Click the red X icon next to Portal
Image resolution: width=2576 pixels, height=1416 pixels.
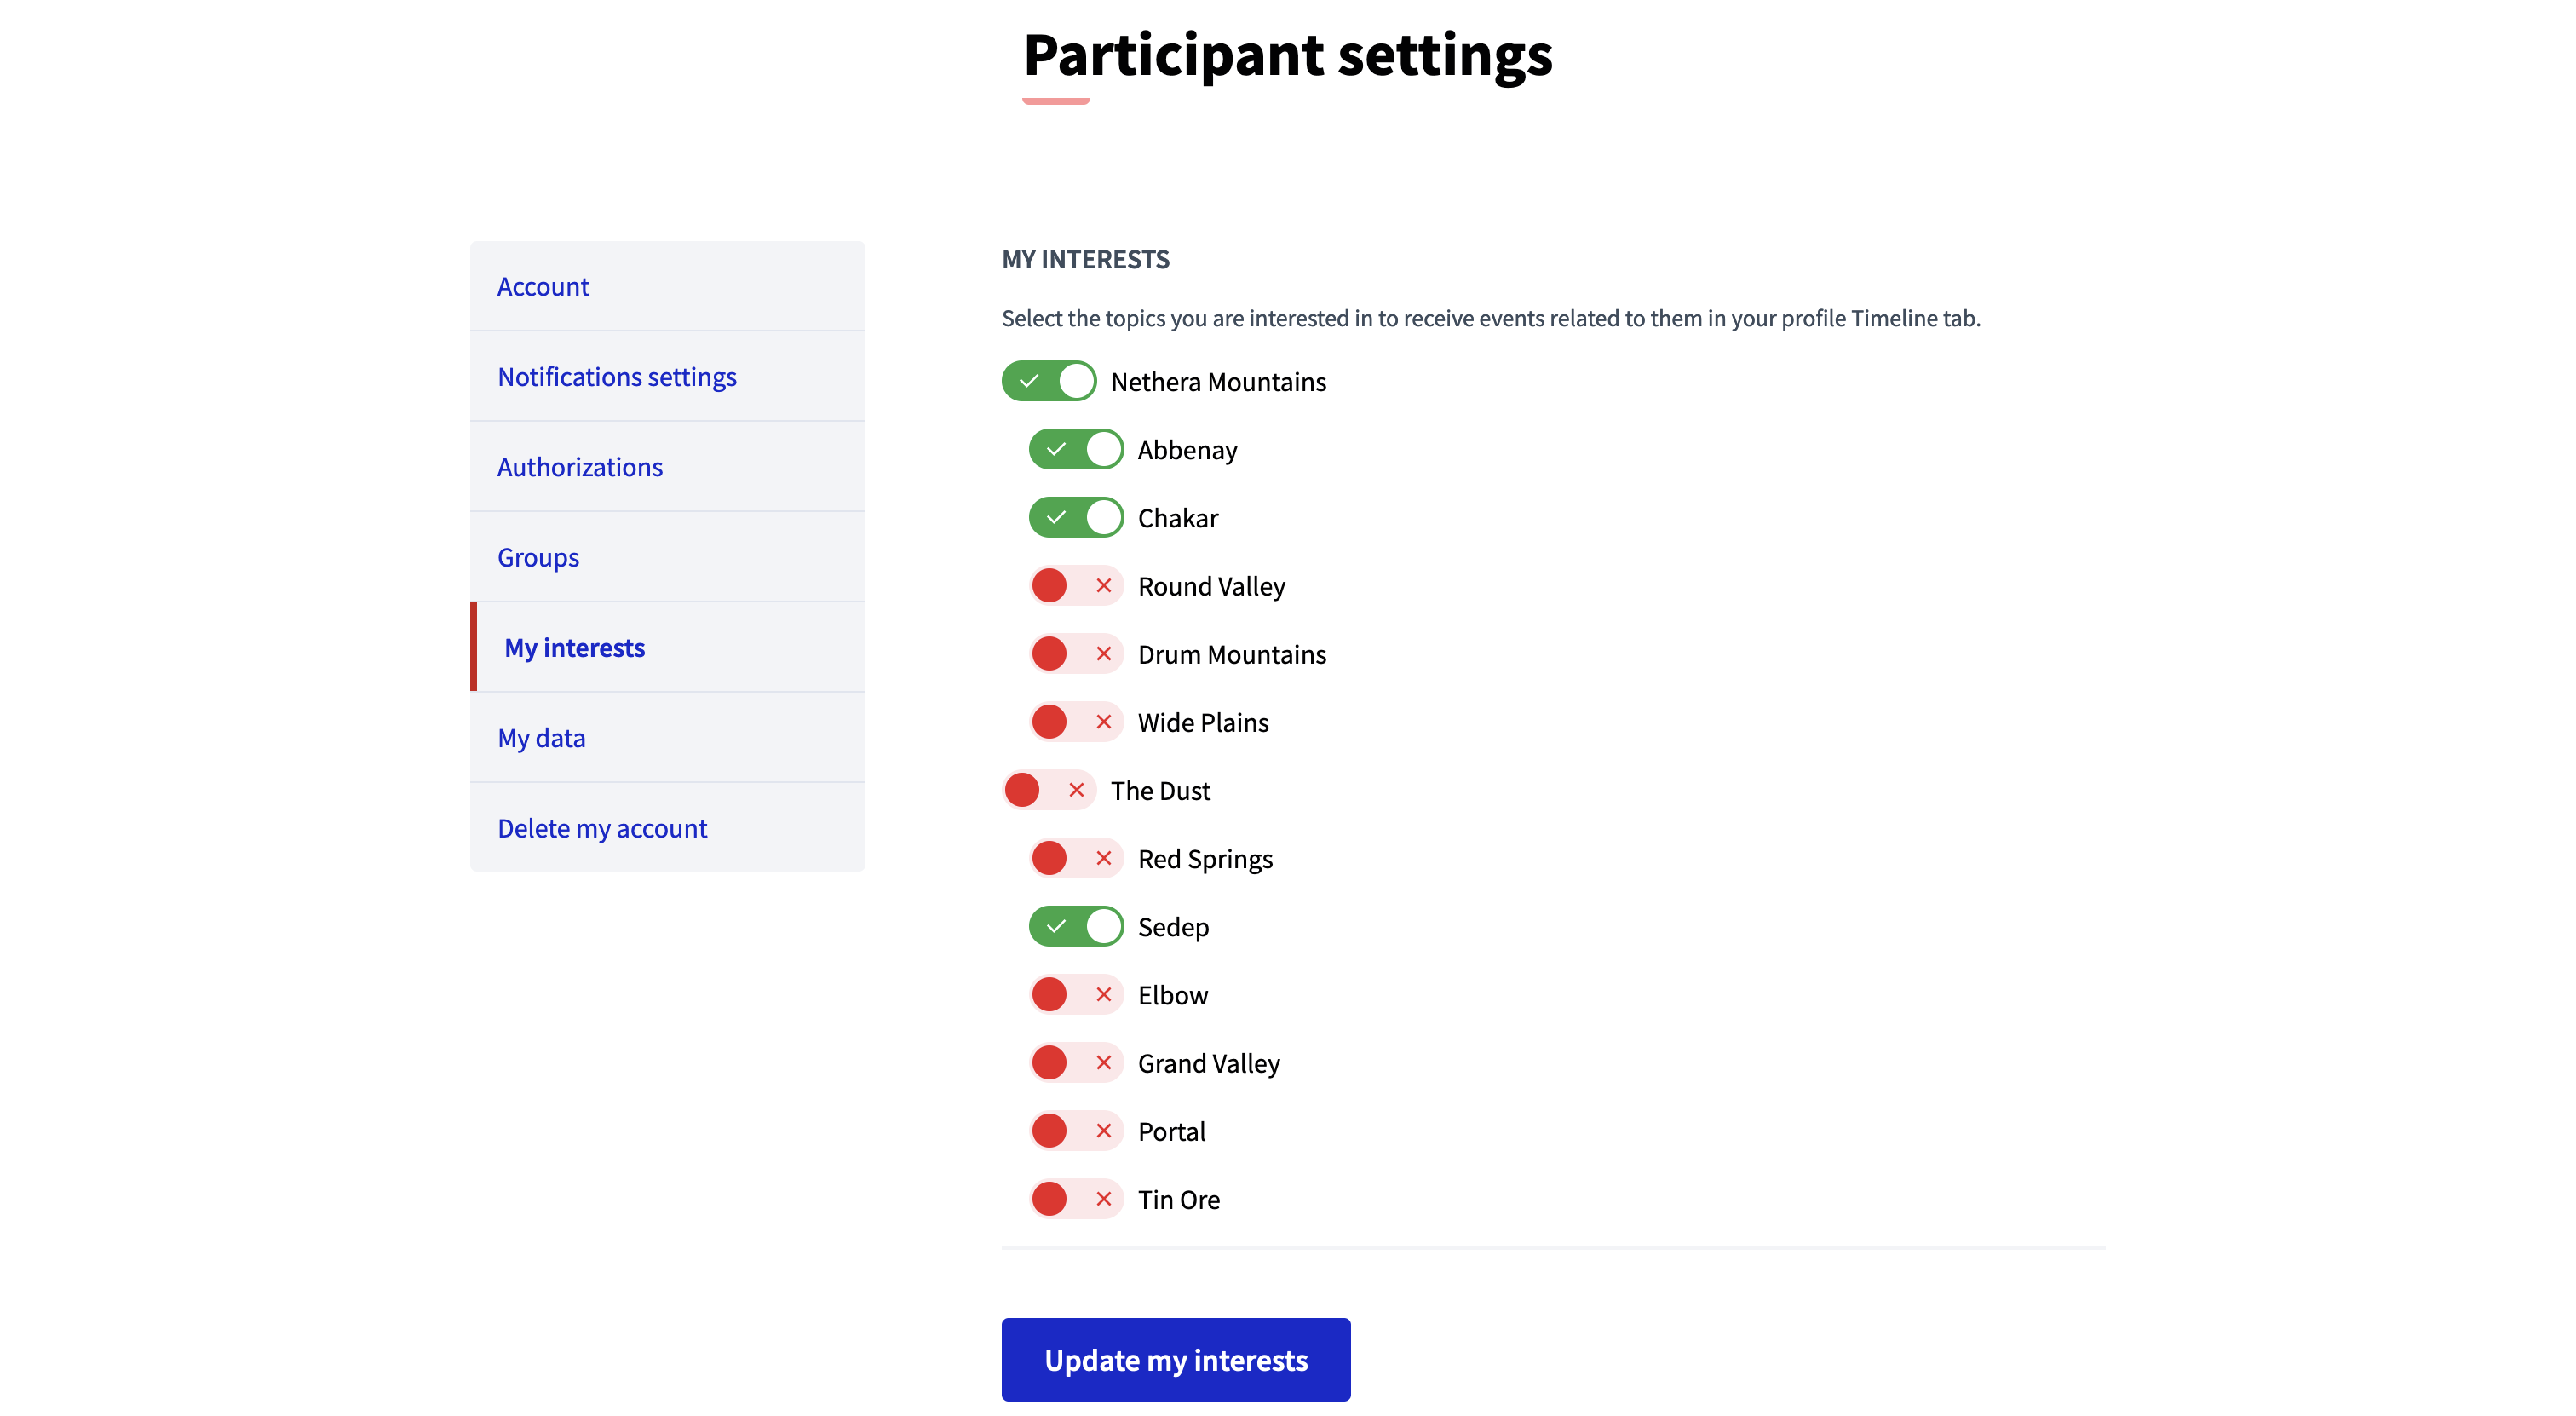pos(1103,1130)
